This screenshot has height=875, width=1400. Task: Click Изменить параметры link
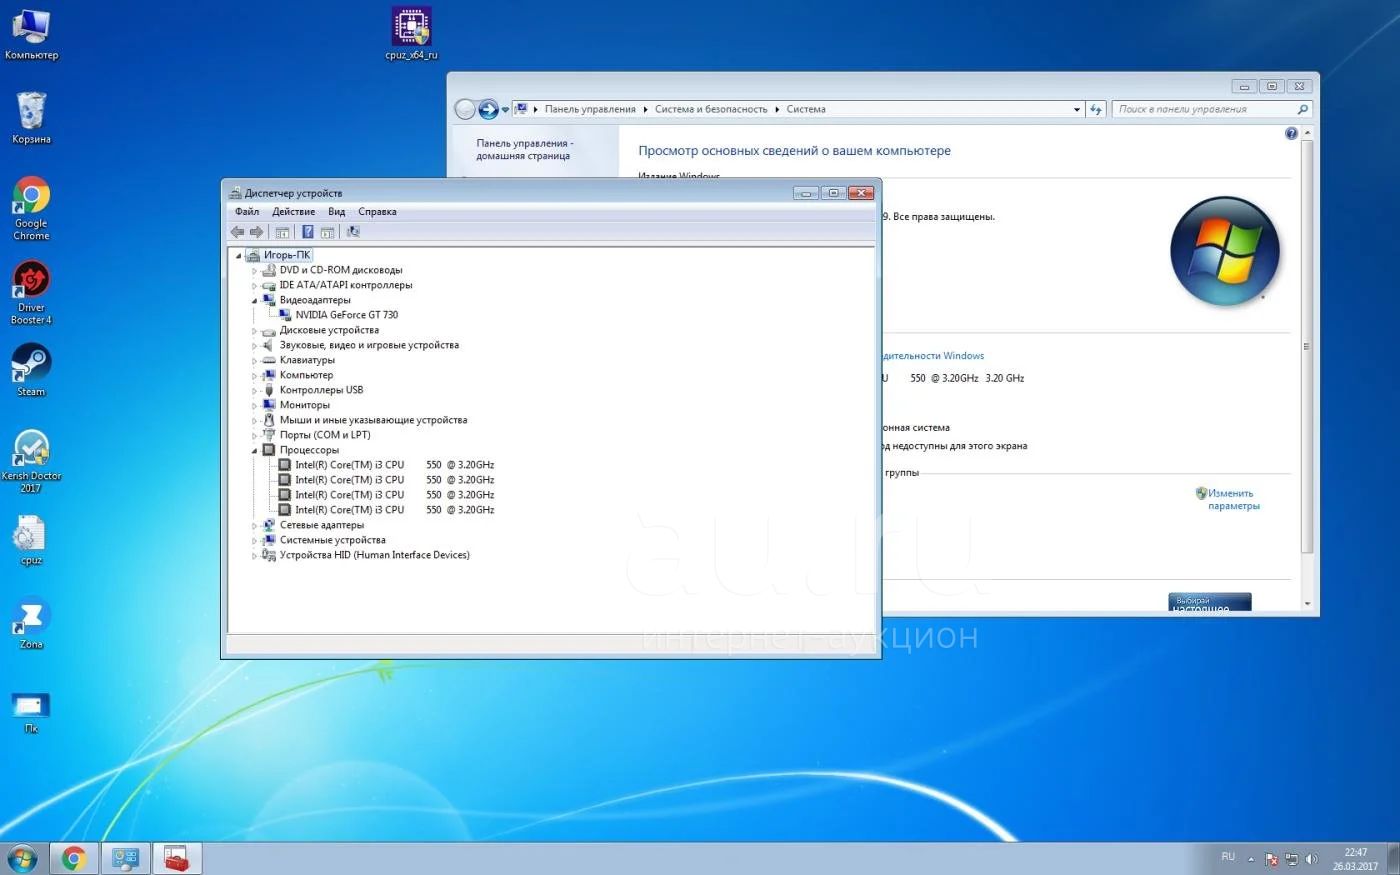(1233, 500)
